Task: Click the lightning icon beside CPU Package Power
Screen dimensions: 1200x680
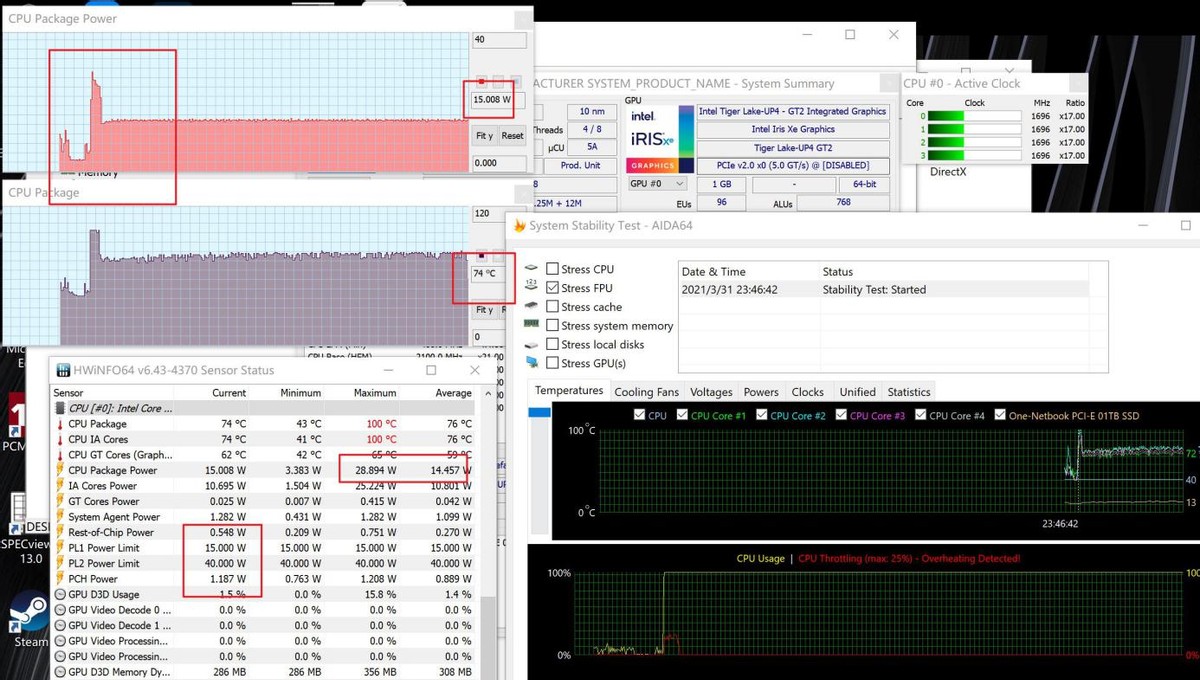Action: 59,470
